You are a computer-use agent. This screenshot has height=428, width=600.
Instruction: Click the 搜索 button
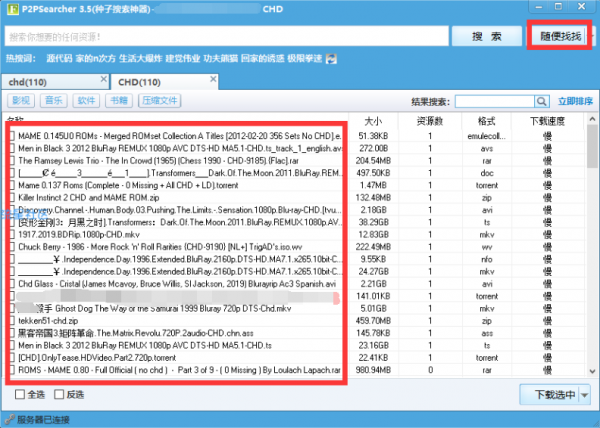tap(487, 36)
